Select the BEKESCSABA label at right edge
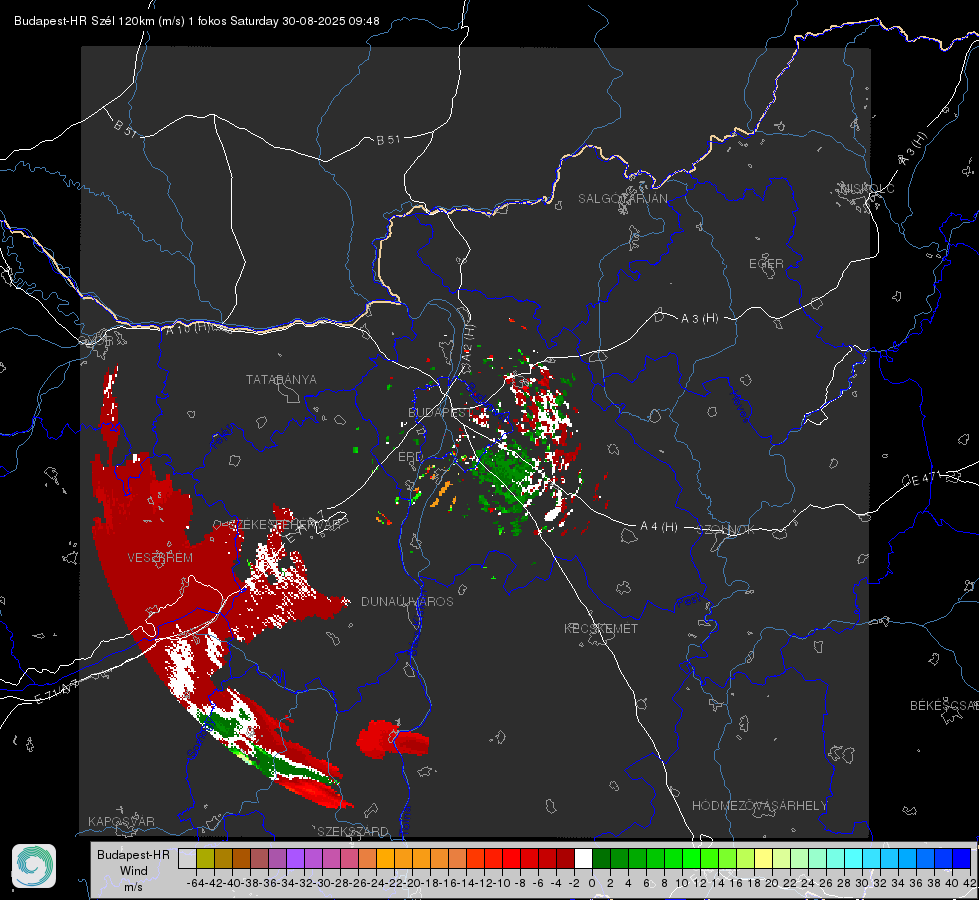The height and width of the screenshot is (900, 979). coord(944,706)
